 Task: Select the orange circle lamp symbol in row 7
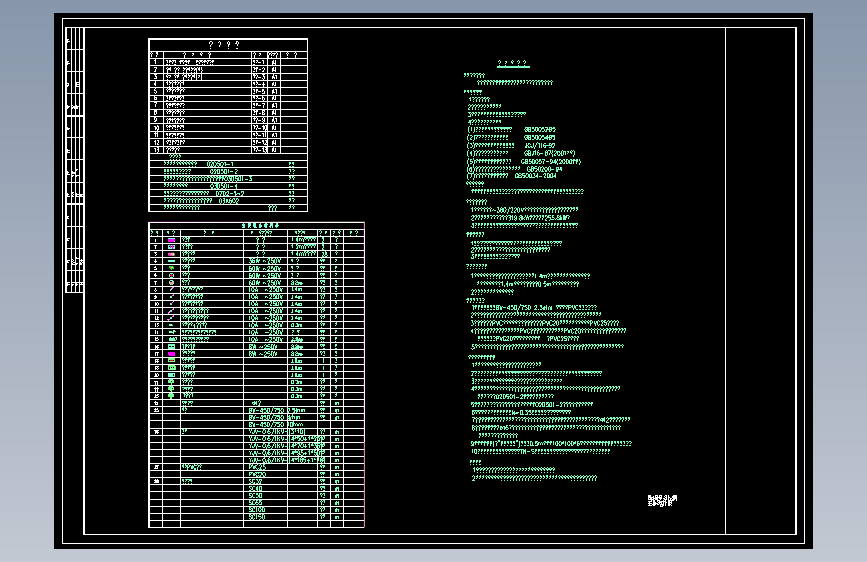[x=171, y=282]
